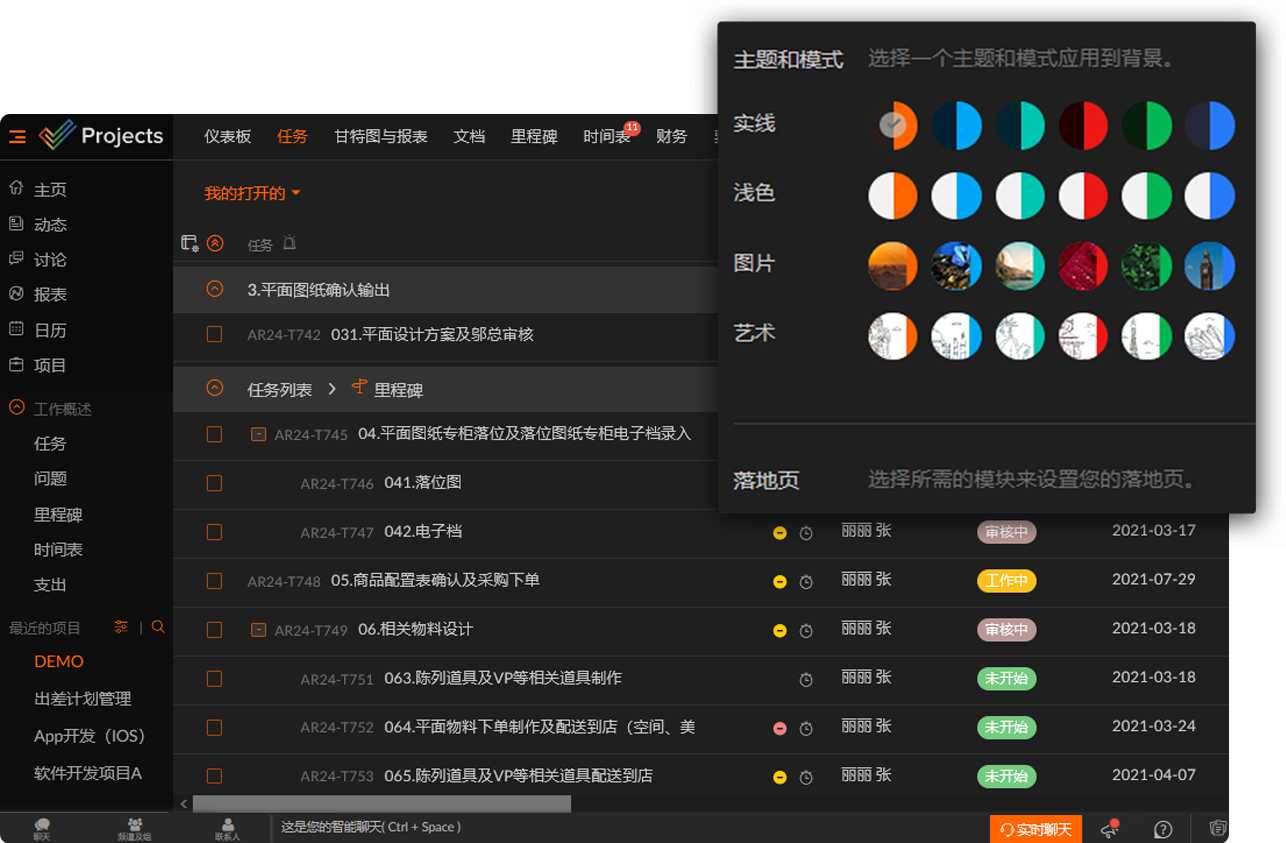Screen dimensions: 1286x843
Task: Select the red theme swatch in 浅色 row
Action: click(x=1083, y=196)
